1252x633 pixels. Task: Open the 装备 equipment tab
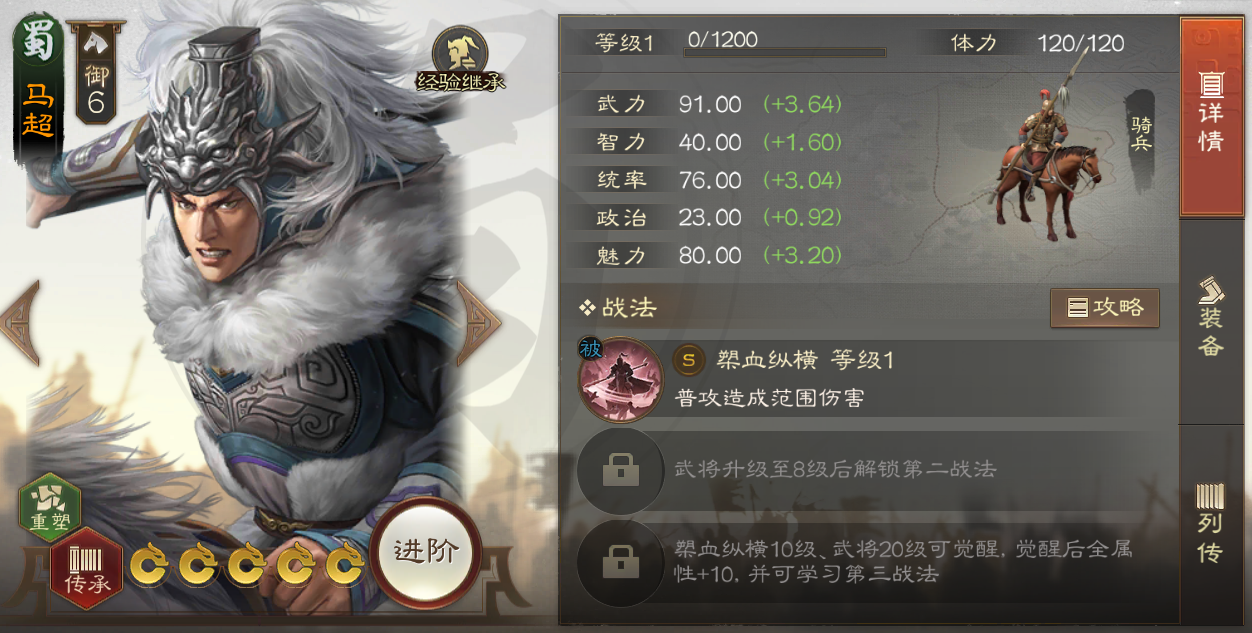click(1211, 320)
